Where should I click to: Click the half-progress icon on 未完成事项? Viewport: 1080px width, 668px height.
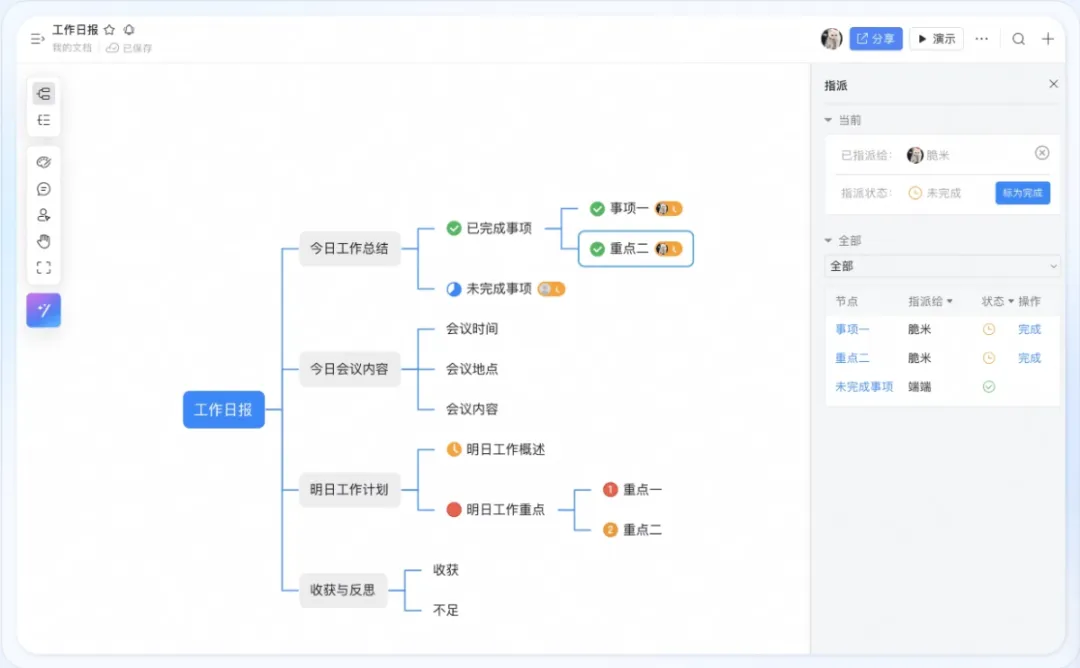(x=453, y=289)
